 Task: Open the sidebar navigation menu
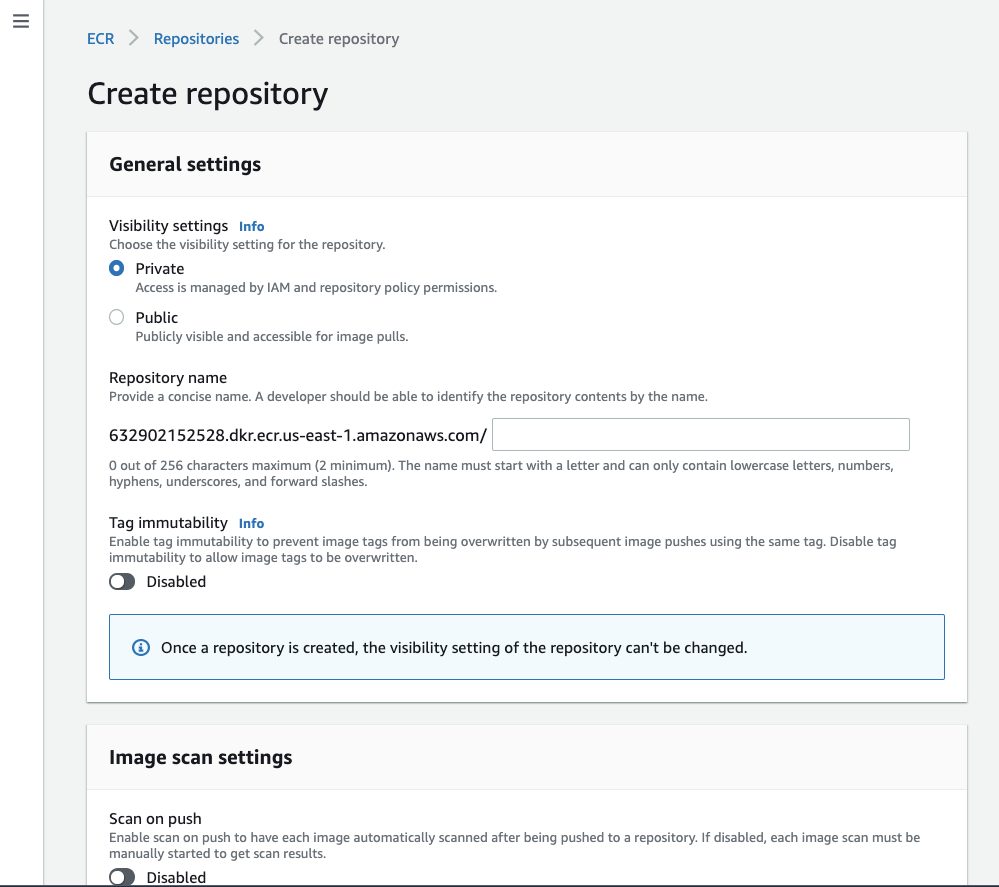tap(21, 20)
